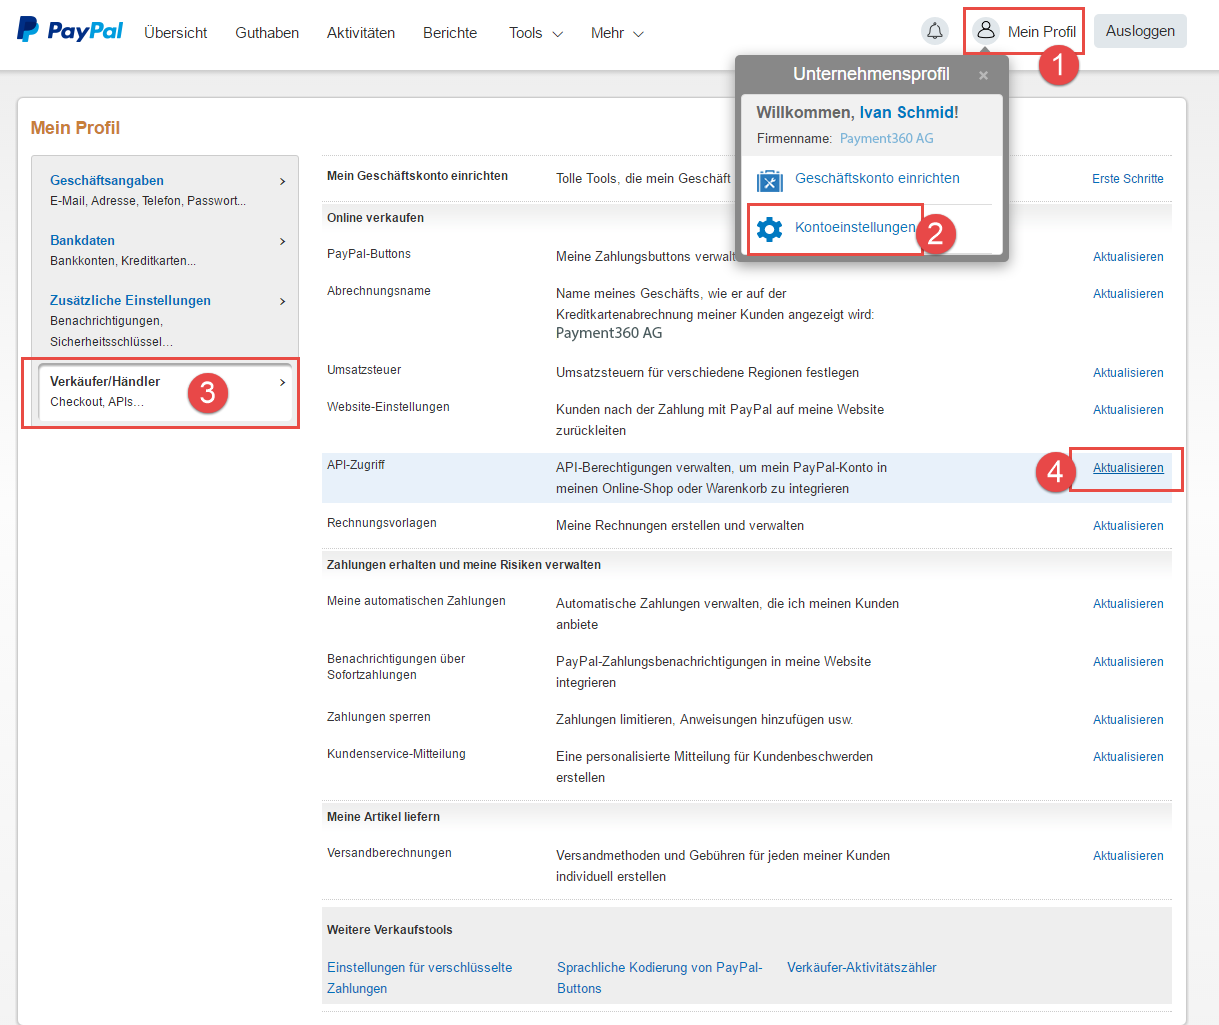The width and height of the screenshot is (1219, 1025).
Task: Expand the Tools dropdown menu
Action: 535,33
